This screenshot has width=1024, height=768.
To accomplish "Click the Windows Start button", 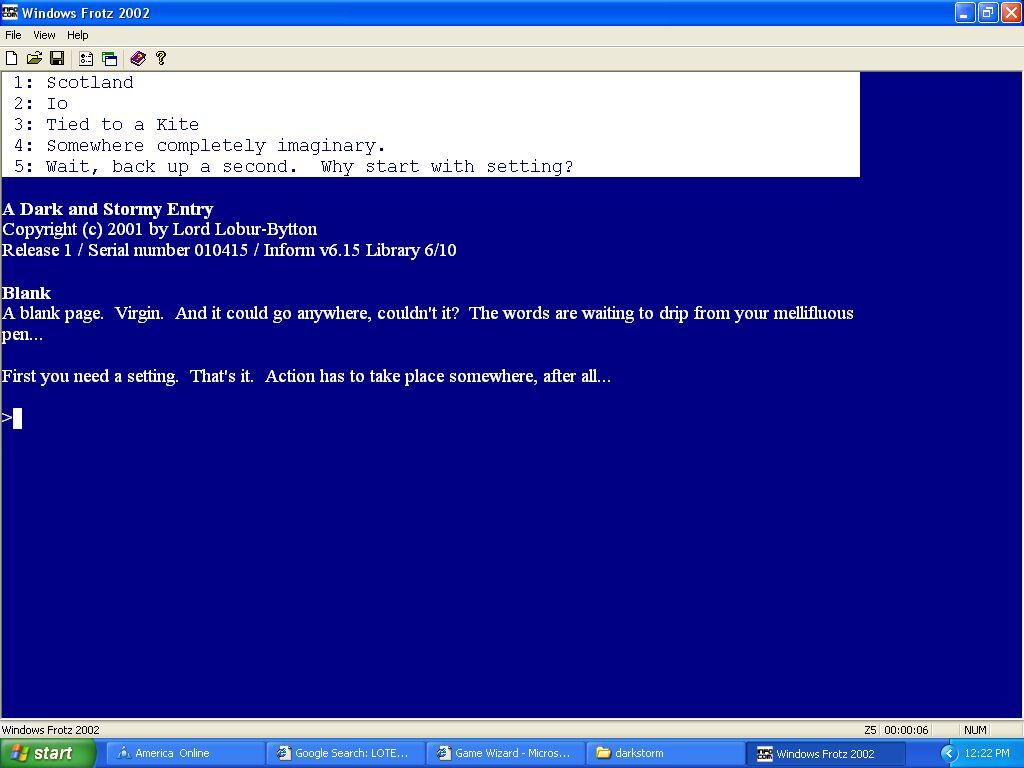I will 48,754.
